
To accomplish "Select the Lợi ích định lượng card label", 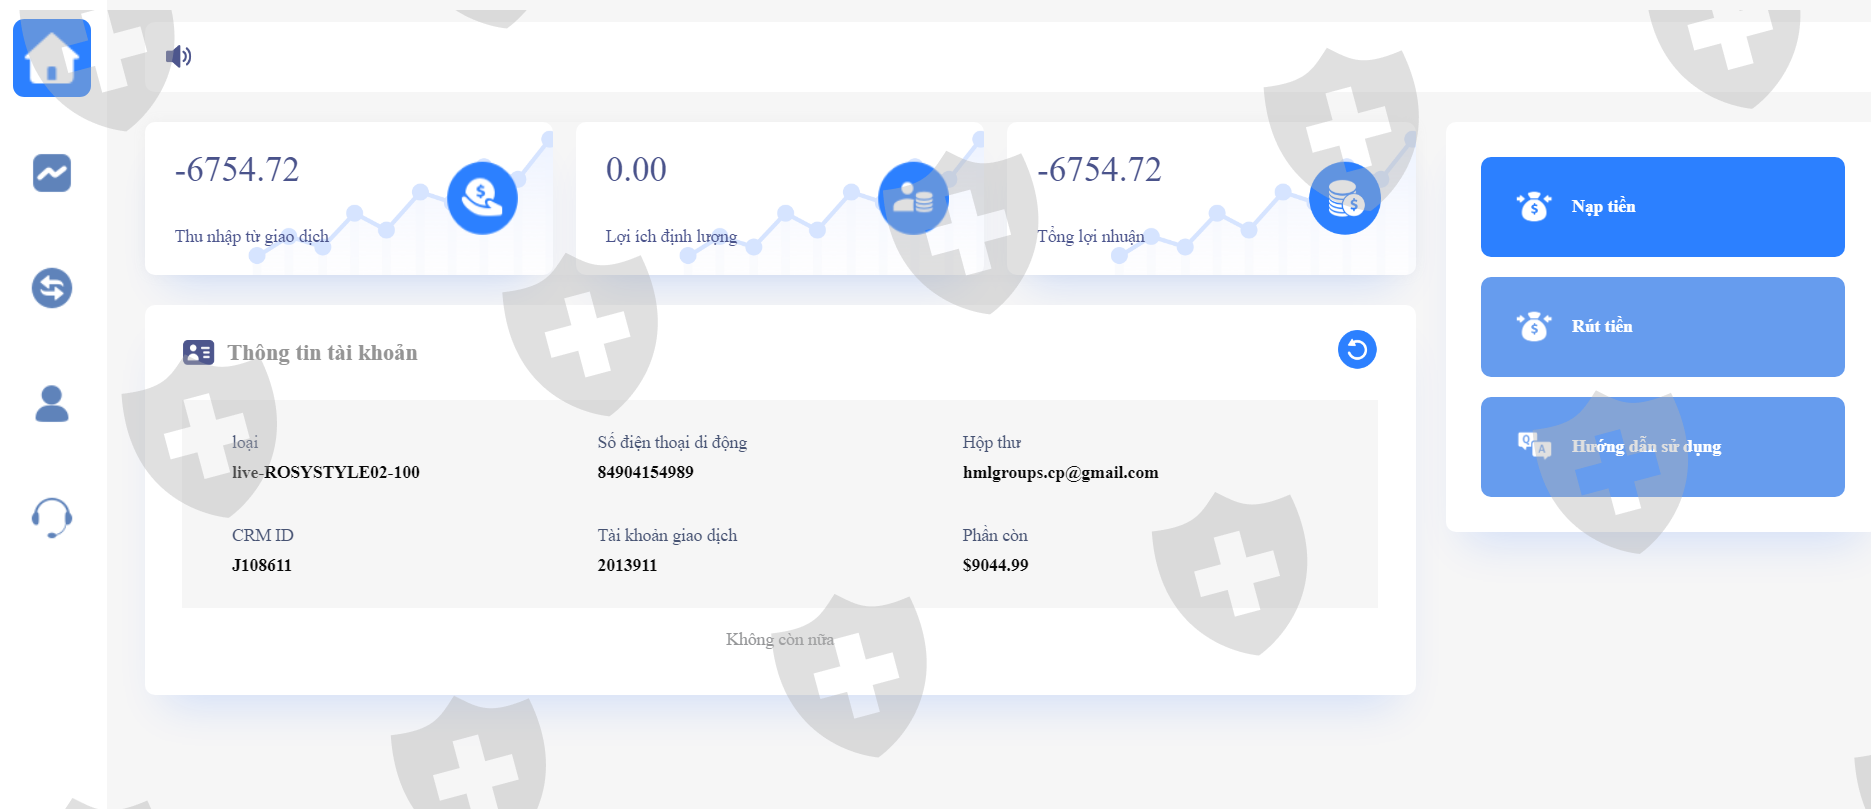I will [x=671, y=236].
